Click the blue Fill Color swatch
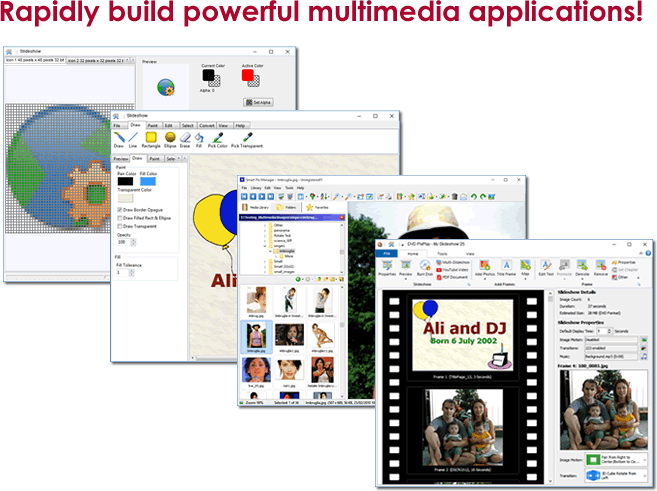Screen dimensions: 657x491 [x=148, y=181]
